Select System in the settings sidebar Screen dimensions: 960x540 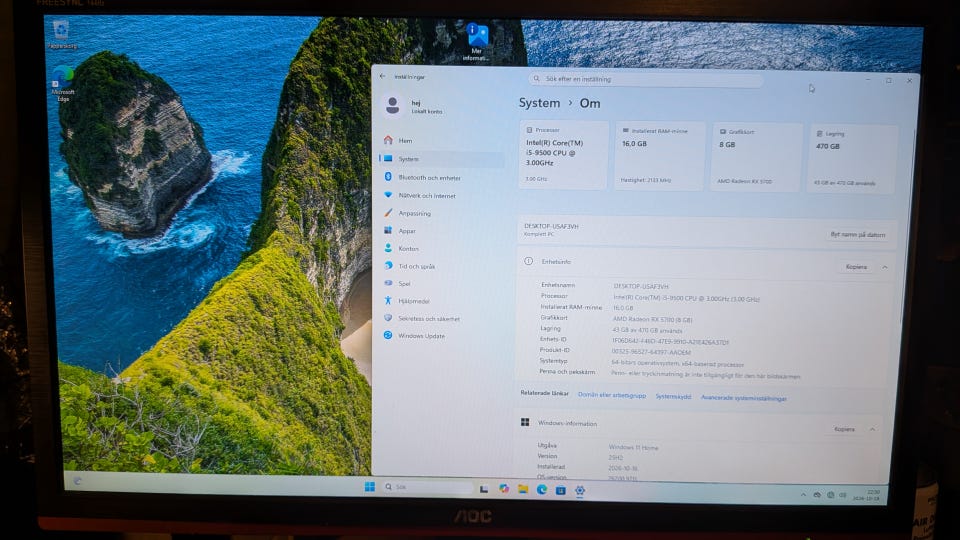[441, 159]
